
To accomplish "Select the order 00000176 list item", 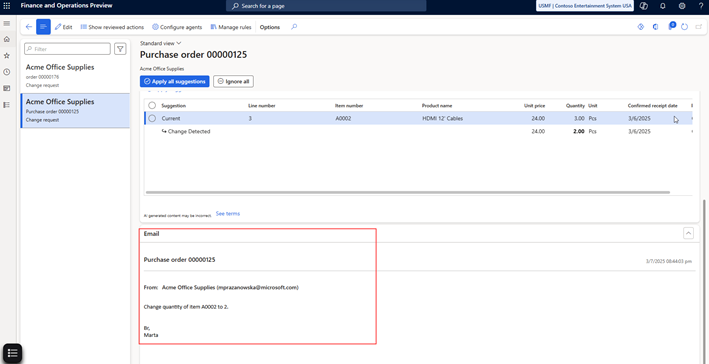I will pos(75,76).
